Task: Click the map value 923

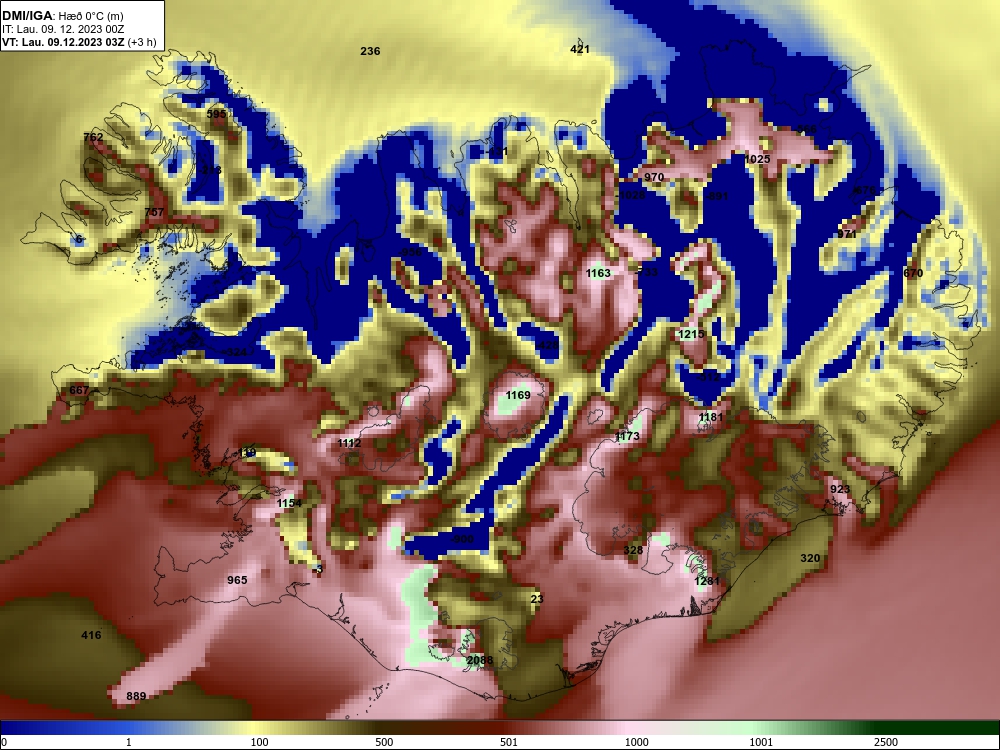Action: 840,489
